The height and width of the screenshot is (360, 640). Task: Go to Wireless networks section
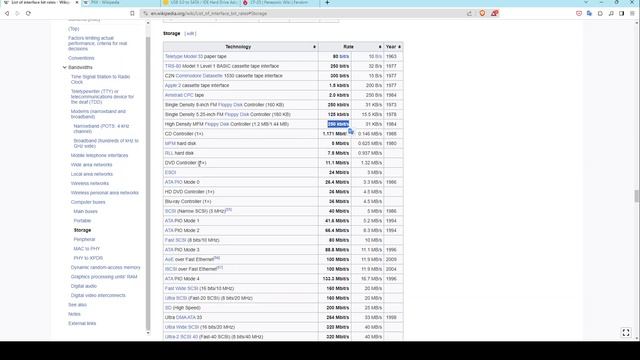point(90,184)
